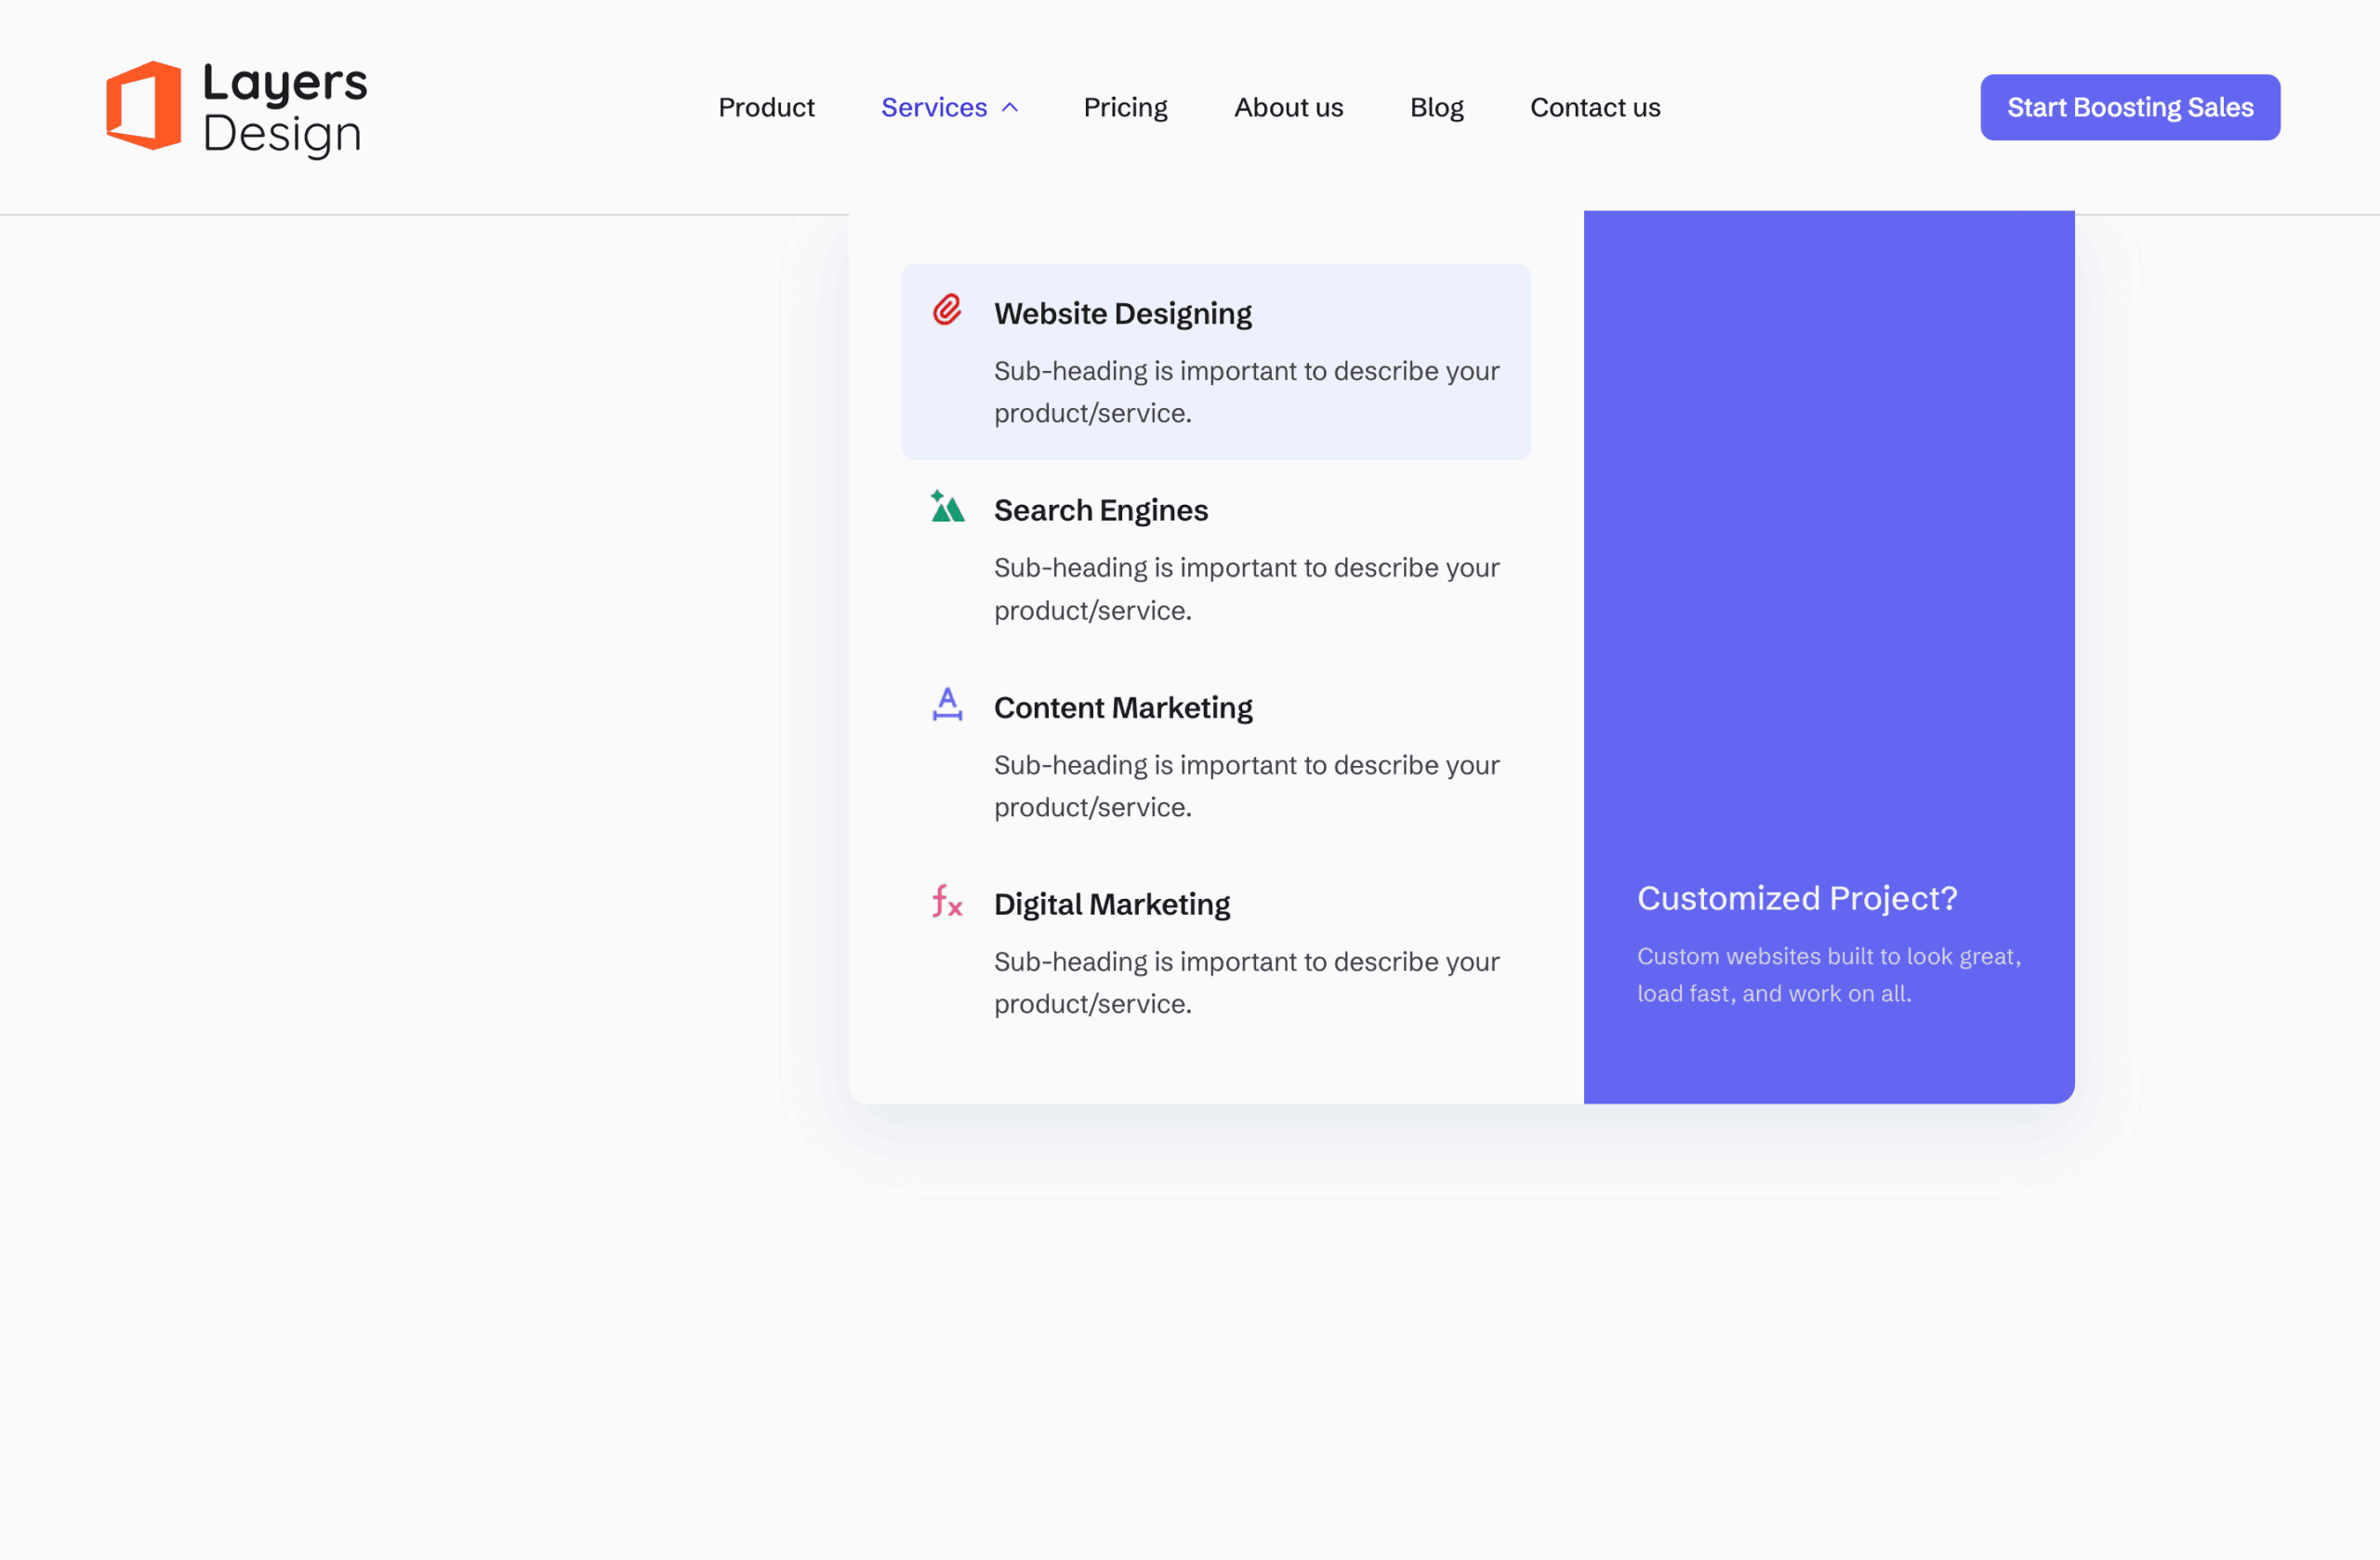Navigate to the About us page
Screen dimensions: 2380x1560
[1288, 107]
